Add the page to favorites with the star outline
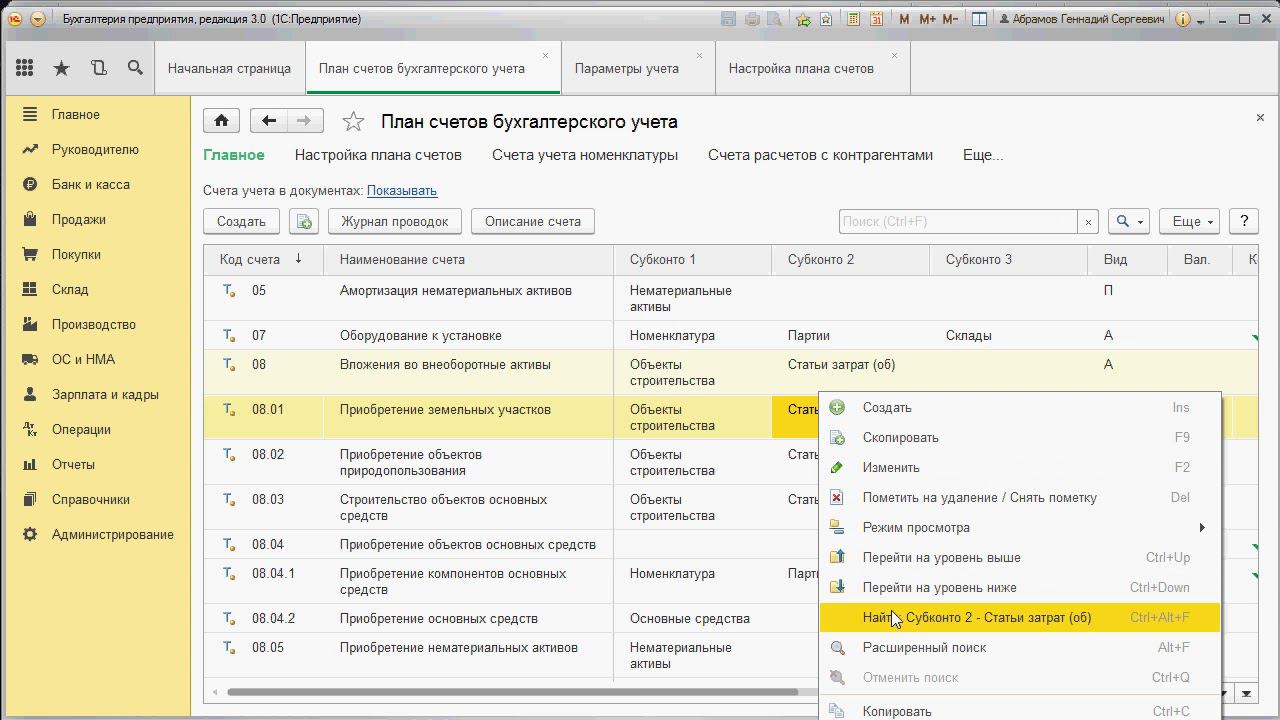Viewport: 1280px width, 720px height. tap(353, 122)
